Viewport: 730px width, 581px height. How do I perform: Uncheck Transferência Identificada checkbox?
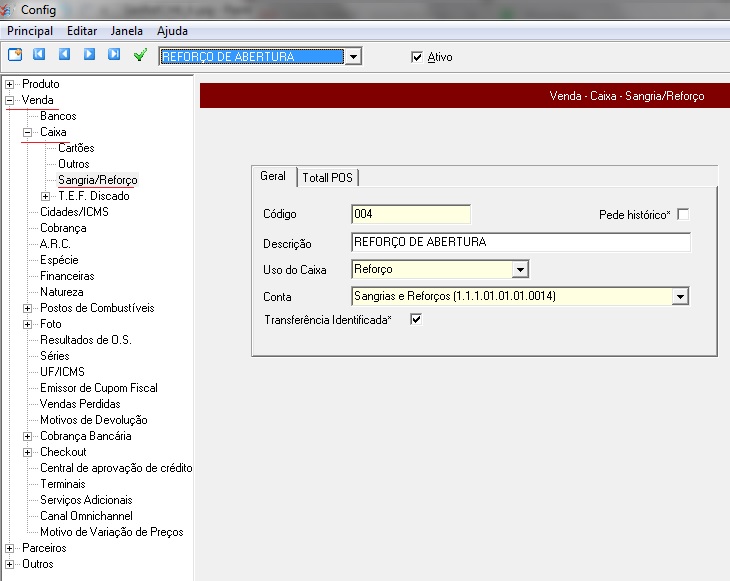point(416,319)
